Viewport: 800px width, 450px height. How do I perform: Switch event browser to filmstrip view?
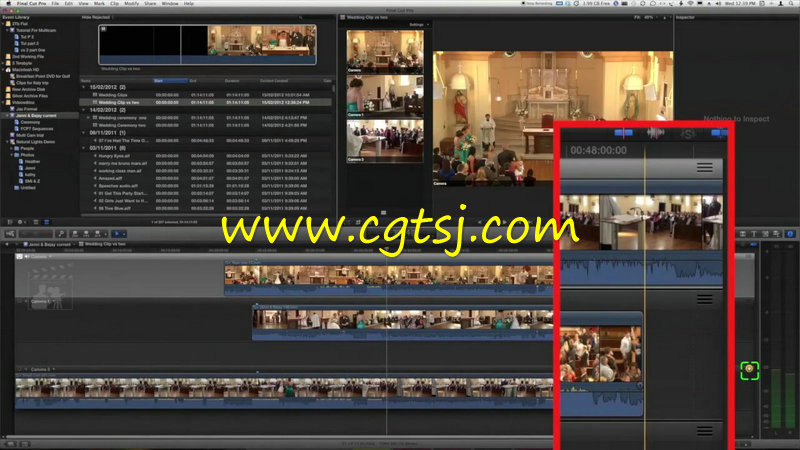coord(36,222)
